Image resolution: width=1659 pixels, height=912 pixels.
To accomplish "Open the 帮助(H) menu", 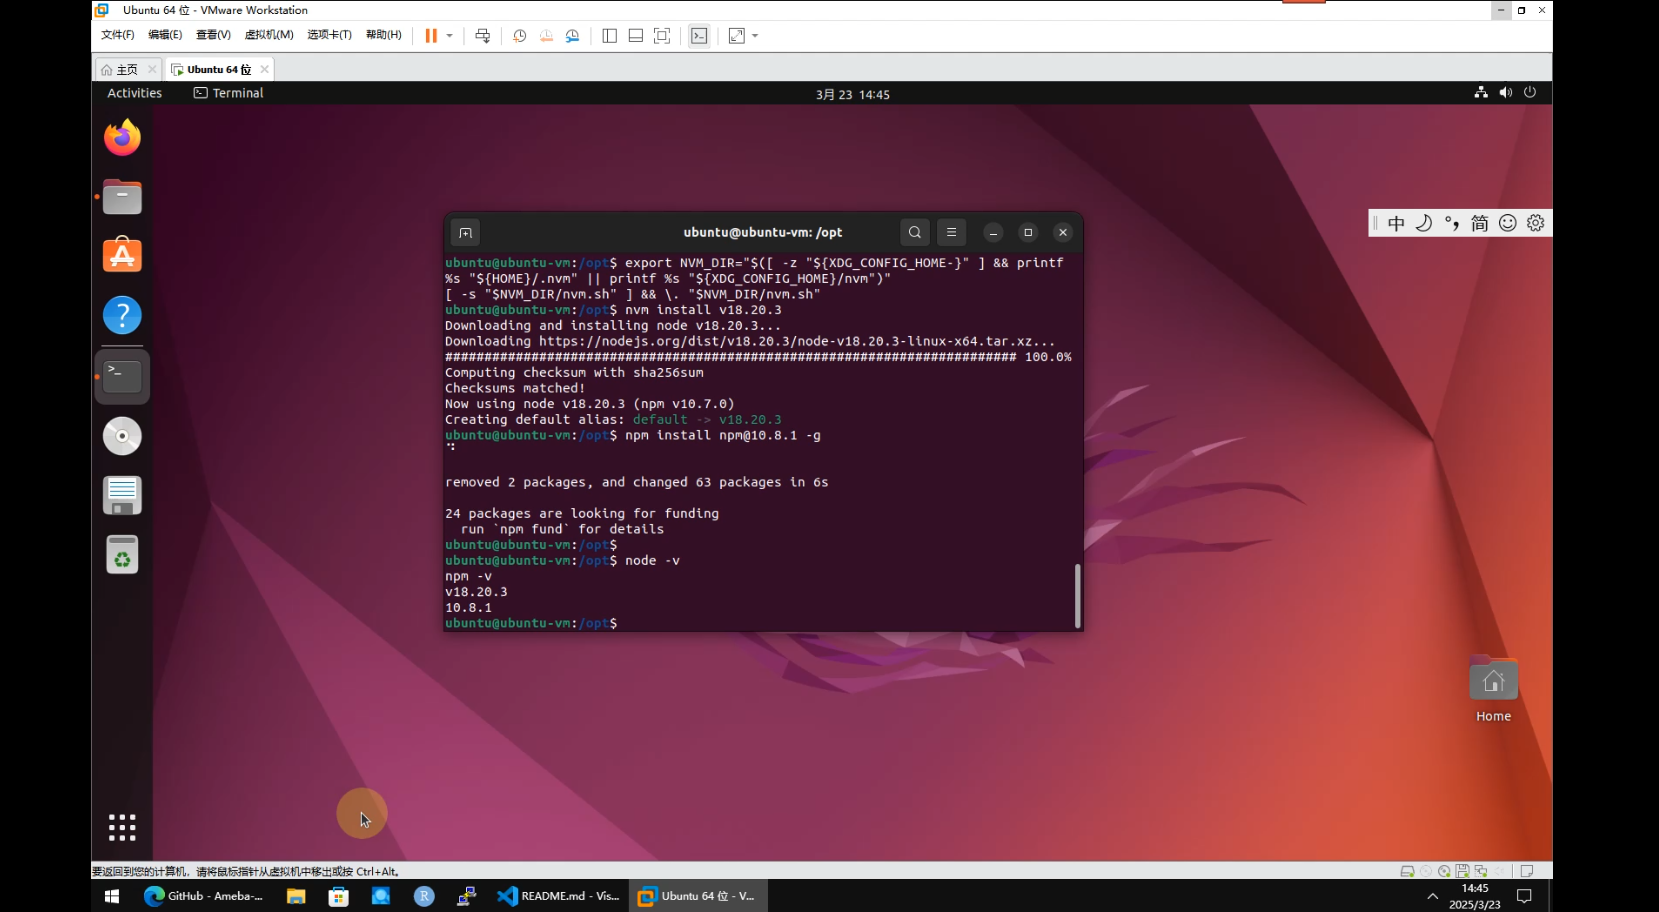I will tap(383, 35).
